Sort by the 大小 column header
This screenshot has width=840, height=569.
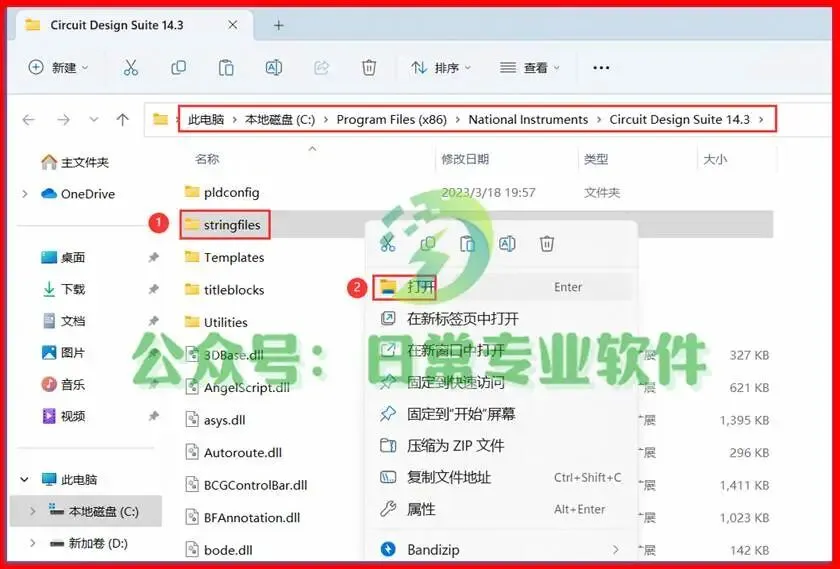point(715,159)
